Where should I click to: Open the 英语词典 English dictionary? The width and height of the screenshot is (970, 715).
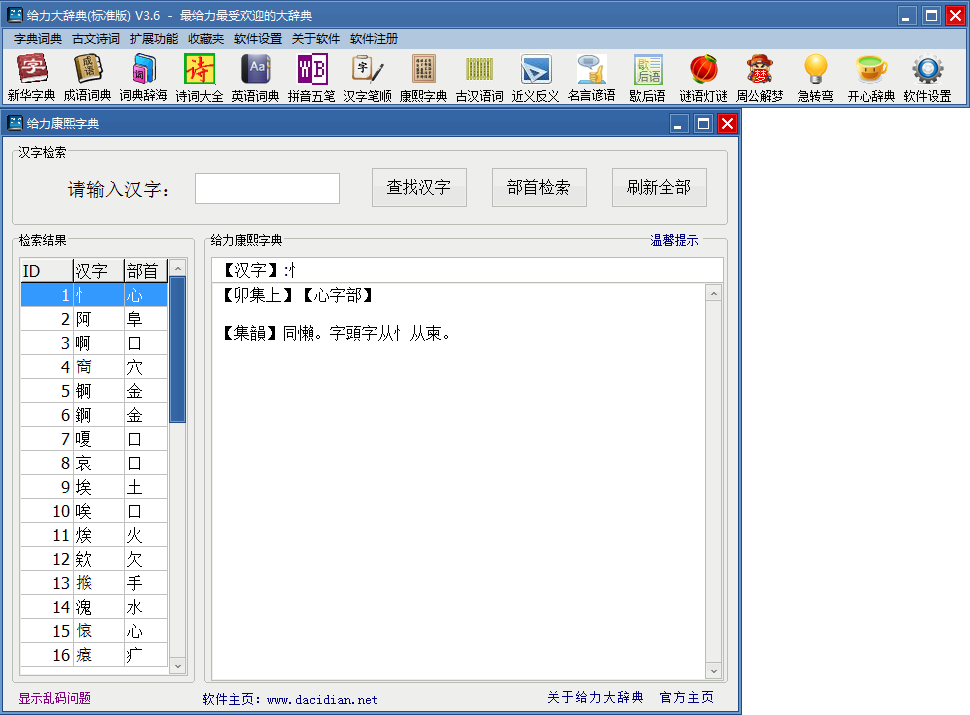[x=255, y=78]
